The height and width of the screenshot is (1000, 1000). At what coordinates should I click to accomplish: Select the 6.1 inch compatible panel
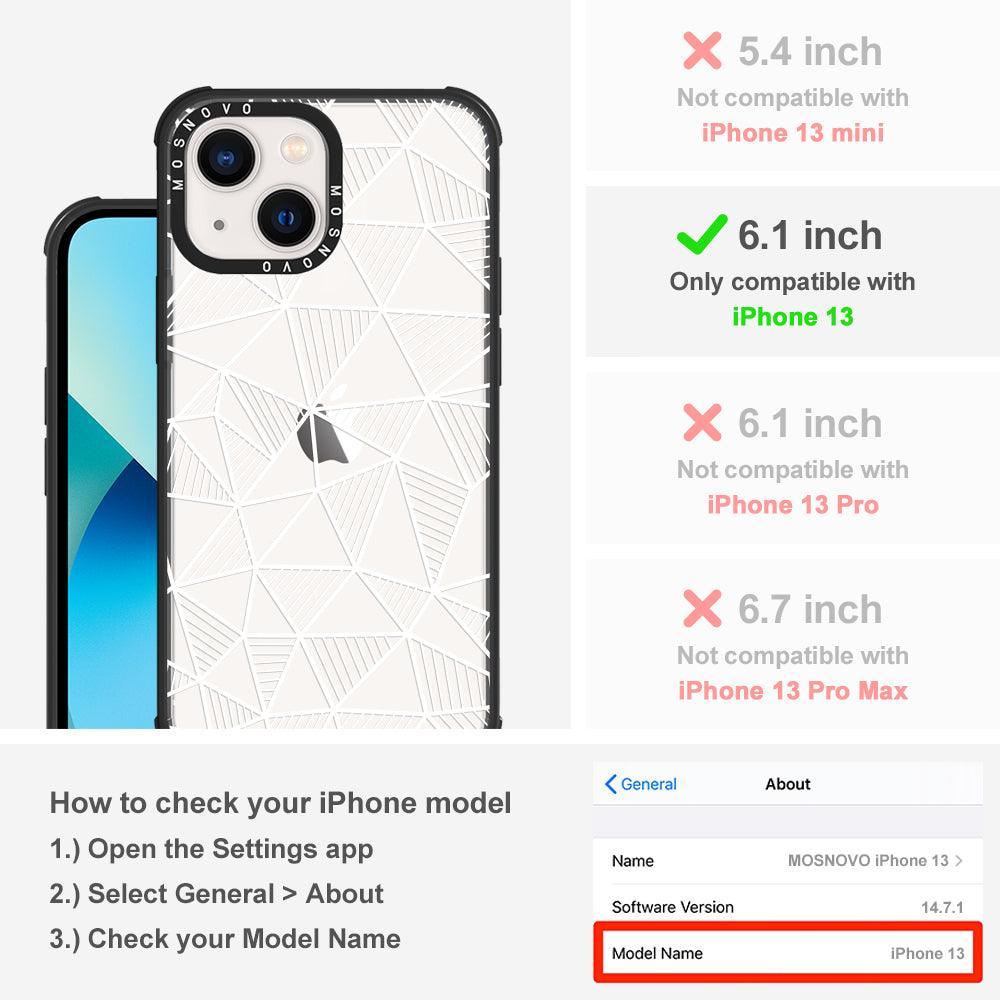793,272
